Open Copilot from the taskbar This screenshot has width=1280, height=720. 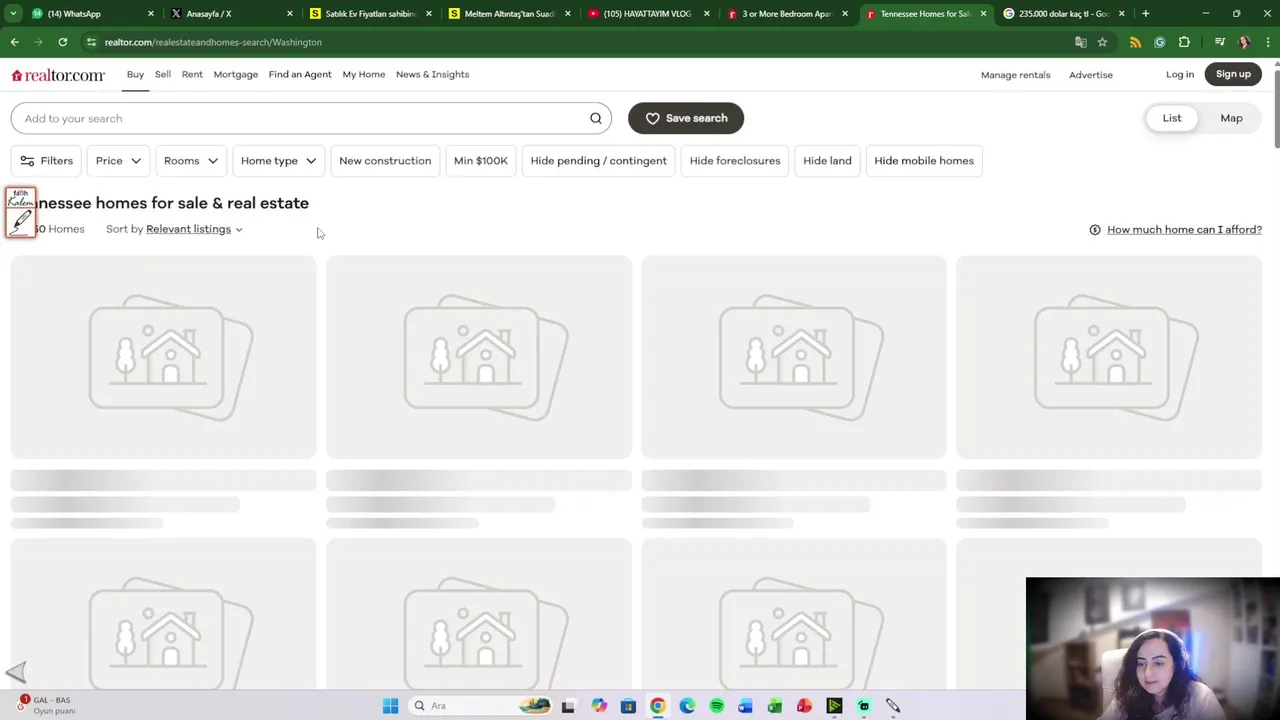tap(599, 706)
